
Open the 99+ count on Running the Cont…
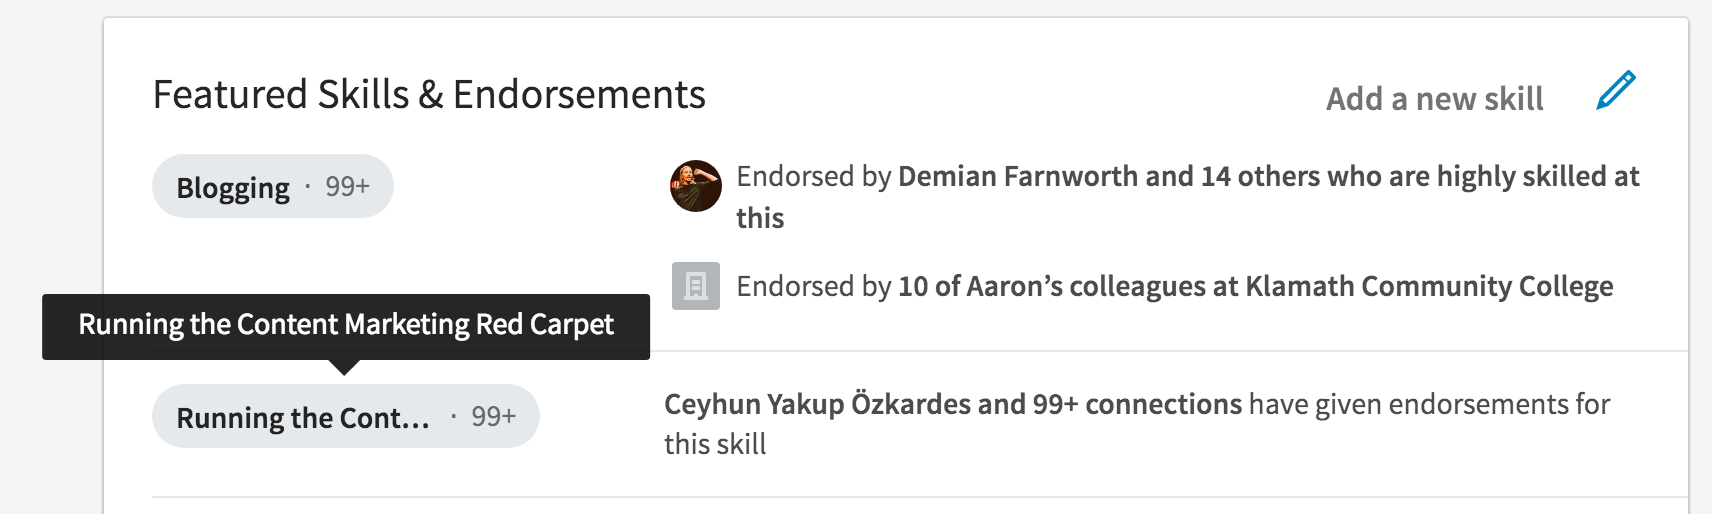(x=494, y=416)
